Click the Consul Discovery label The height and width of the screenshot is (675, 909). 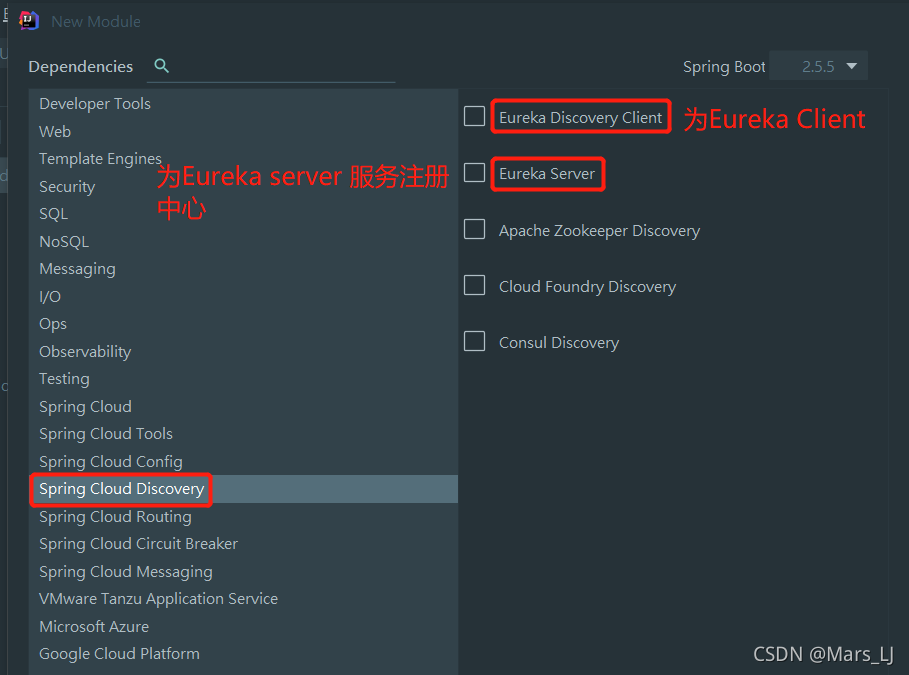[x=559, y=343]
